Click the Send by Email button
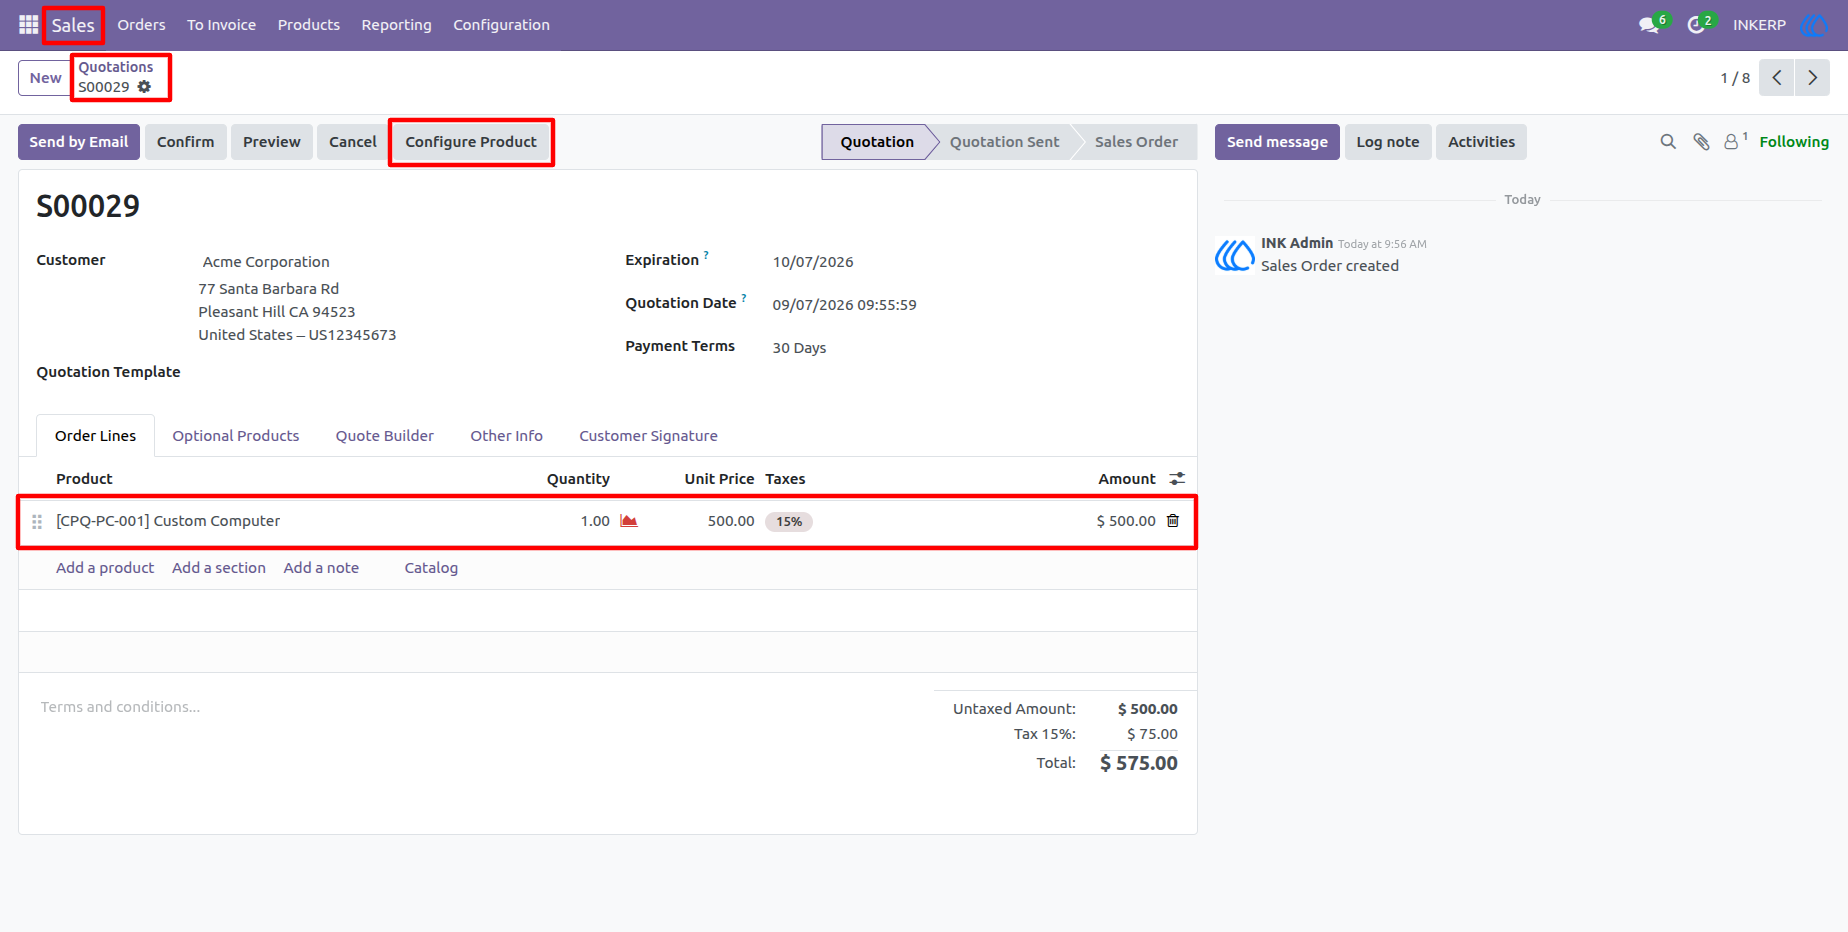The width and height of the screenshot is (1848, 932). [79, 142]
